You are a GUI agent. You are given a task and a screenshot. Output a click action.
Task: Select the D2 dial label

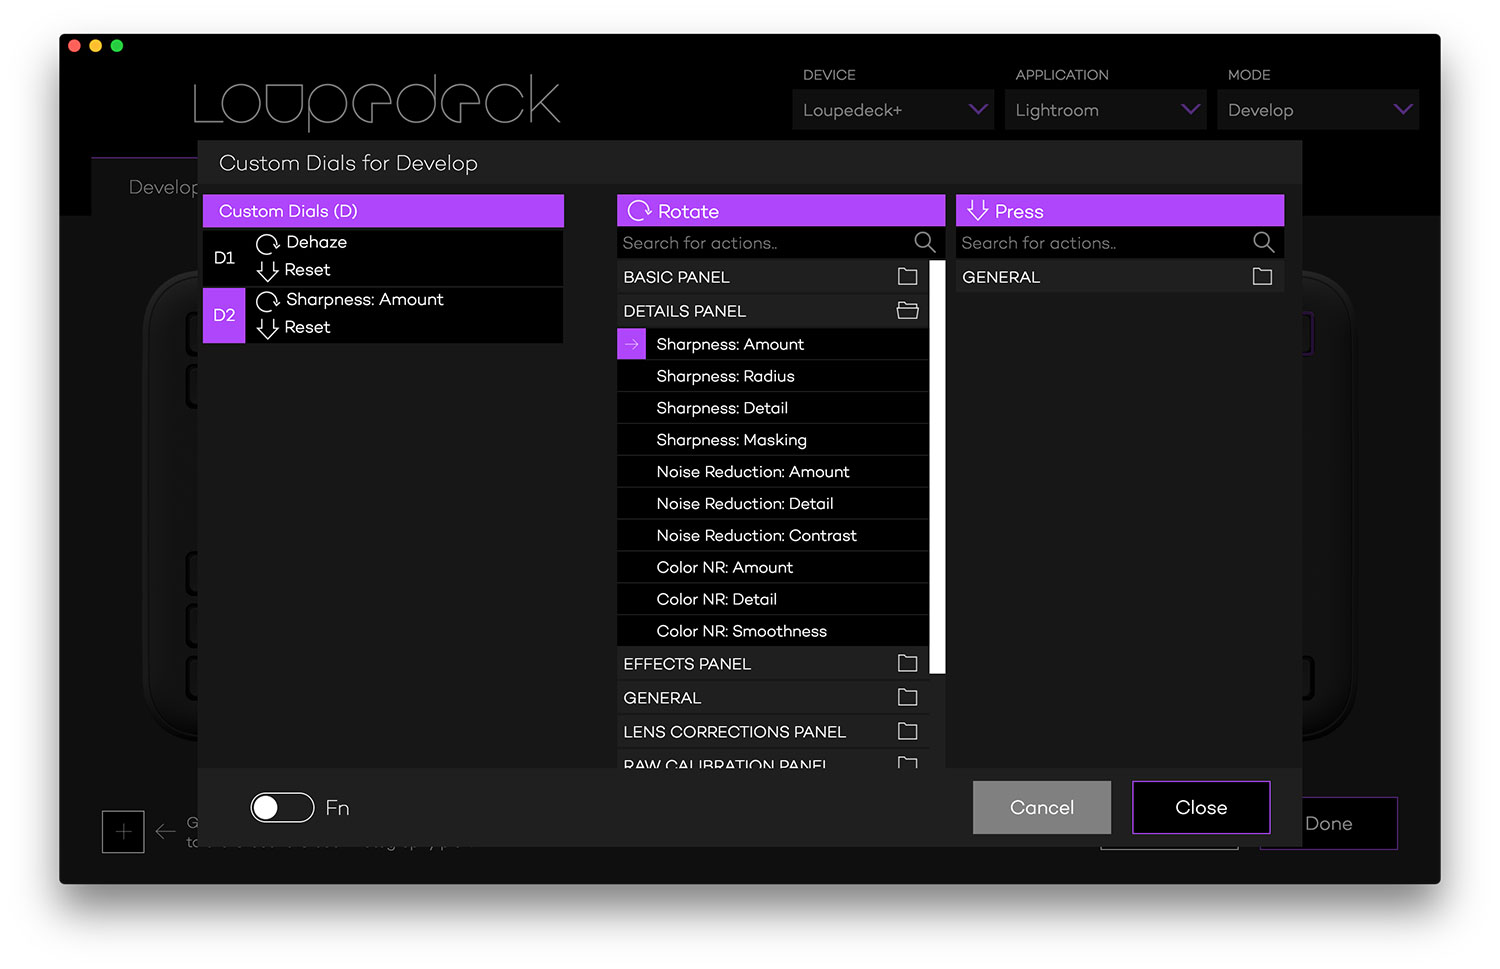(x=224, y=316)
